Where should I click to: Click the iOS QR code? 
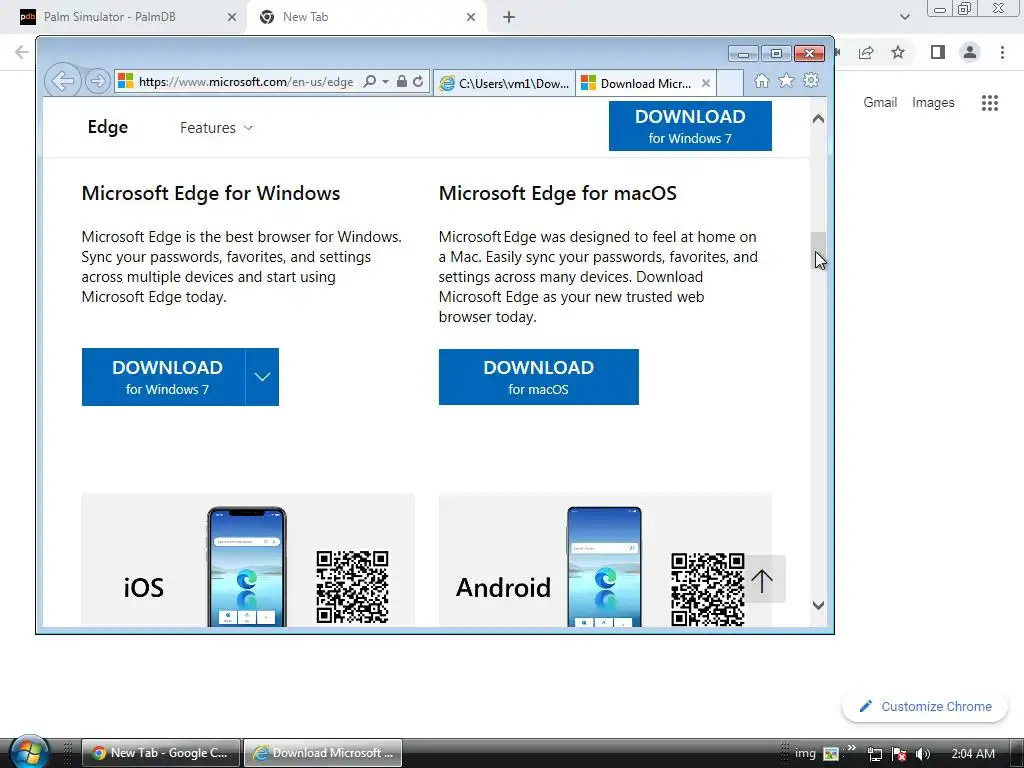(x=353, y=587)
